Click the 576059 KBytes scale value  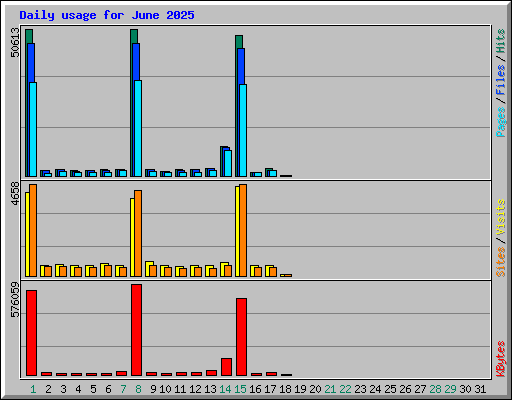point(15,300)
